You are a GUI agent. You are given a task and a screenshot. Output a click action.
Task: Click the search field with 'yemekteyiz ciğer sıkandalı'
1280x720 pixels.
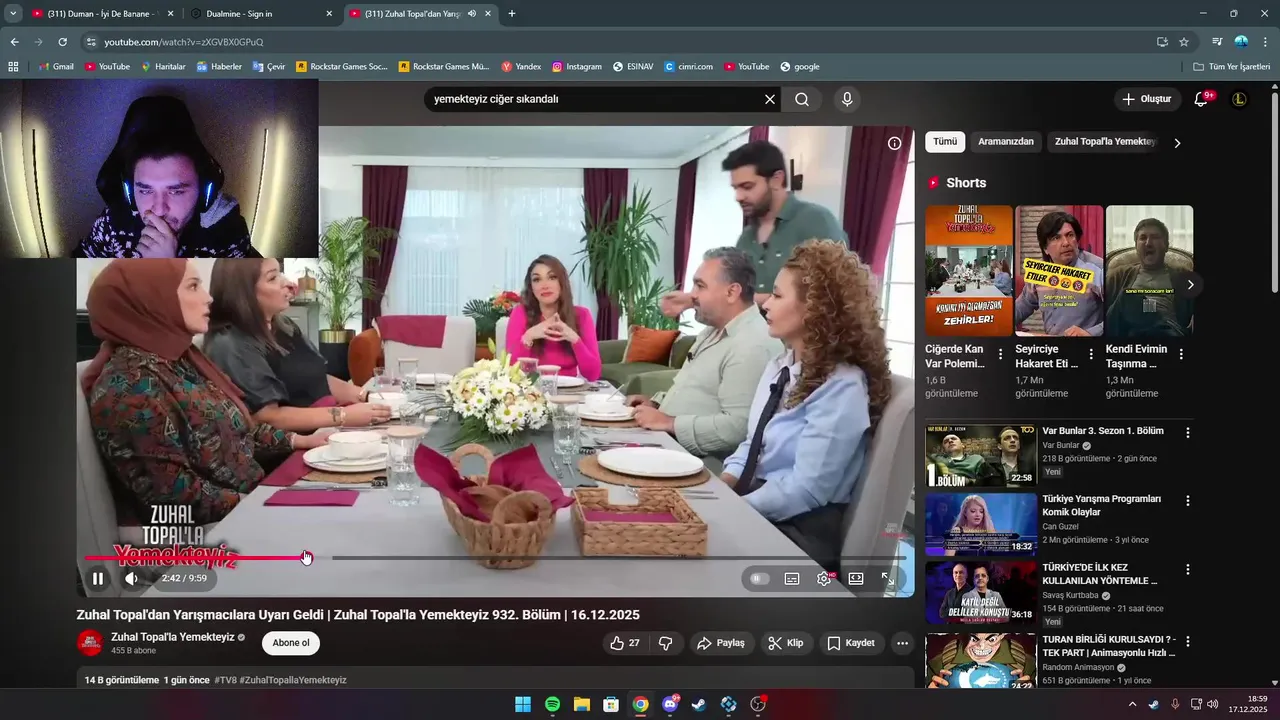coord(594,99)
